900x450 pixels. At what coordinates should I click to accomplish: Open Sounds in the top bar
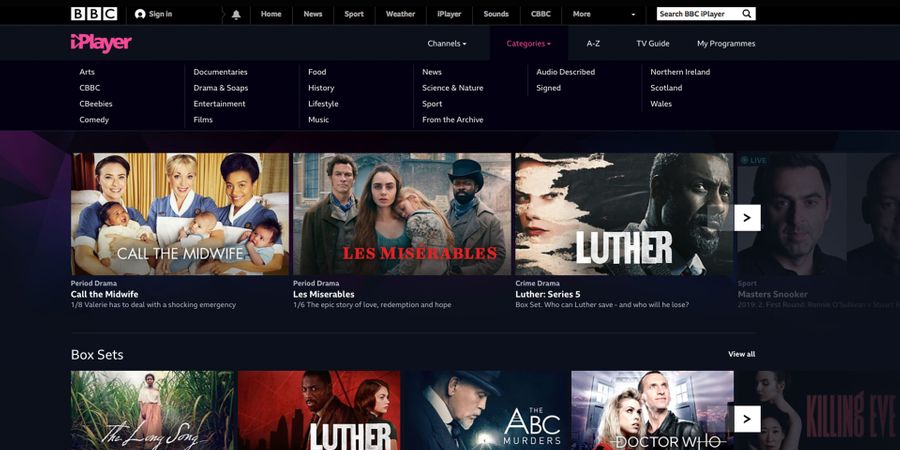(x=496, y=14)
